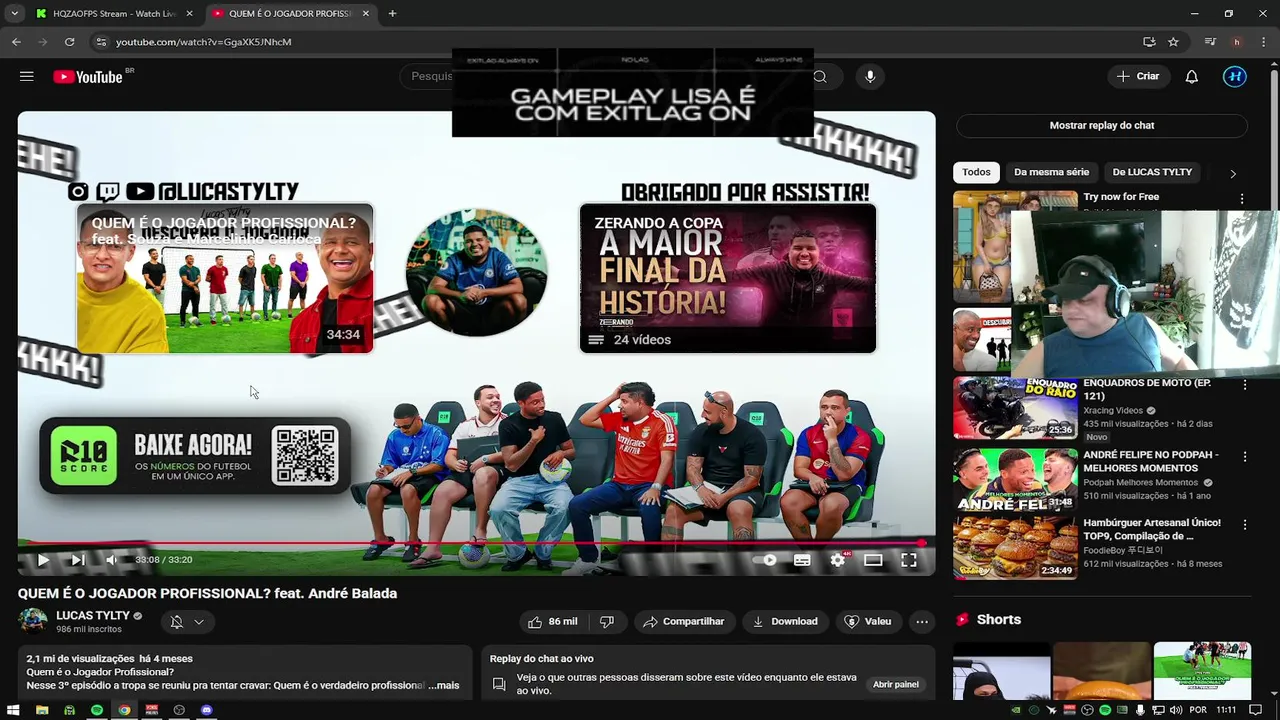
Task: Open the Criar (create) button
Action: coord(1138,77)
